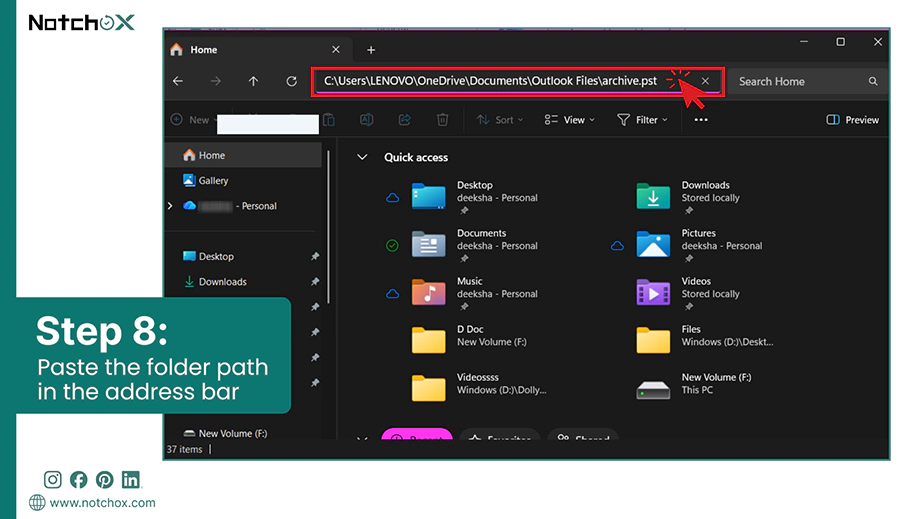Open the Files folder icon
This screenshot has width=922, height=519.
653,340
